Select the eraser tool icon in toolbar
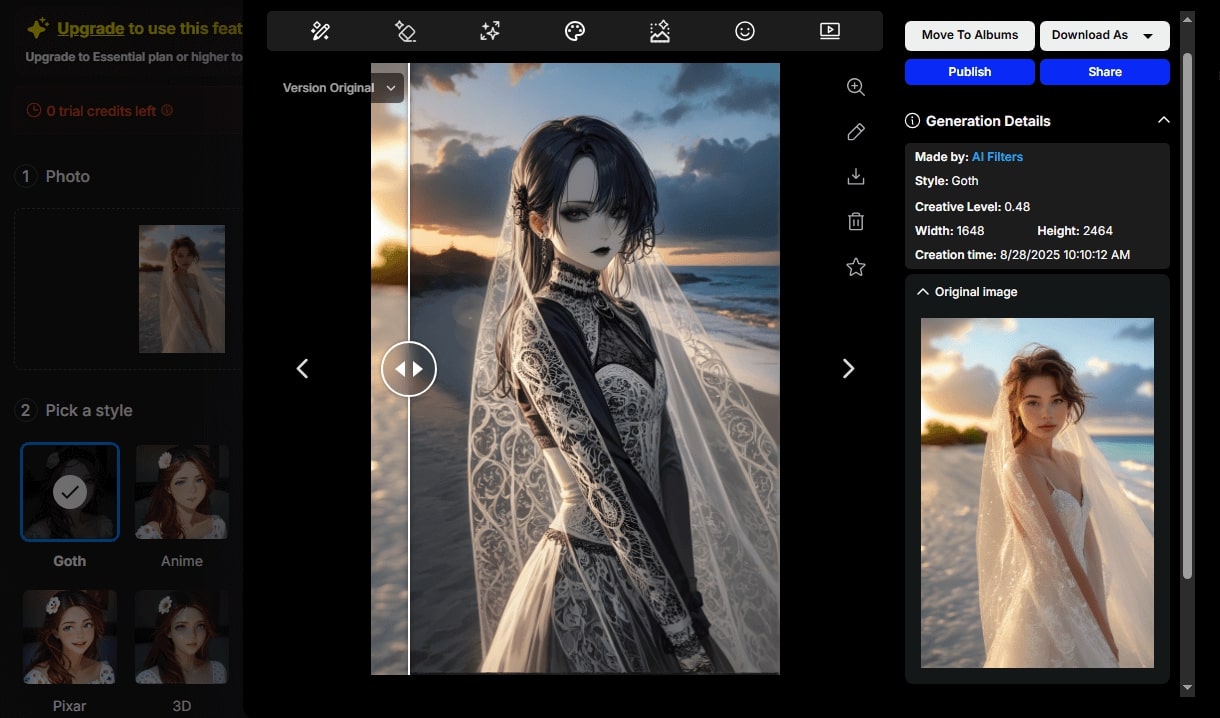Image resolution: width=1220 pixels, height=718 pixels. click(405, 31)
